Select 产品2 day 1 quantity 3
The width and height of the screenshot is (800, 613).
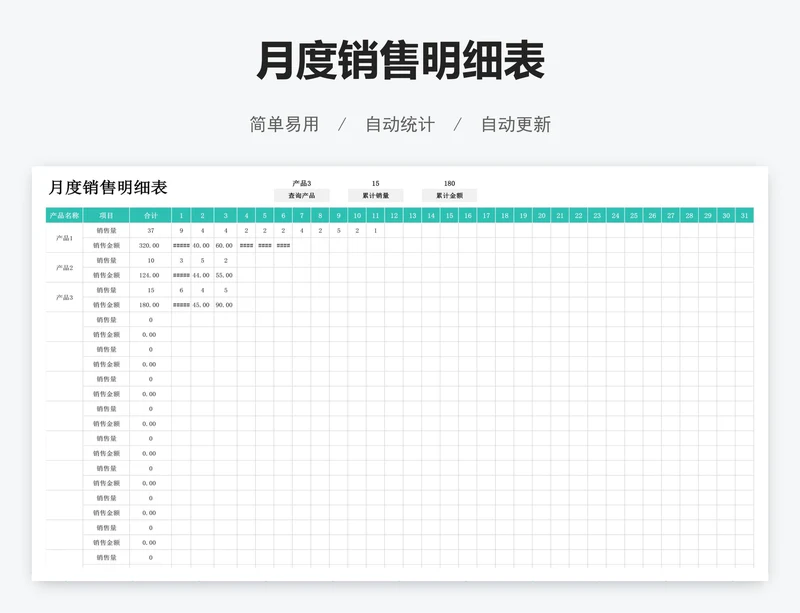tap(181, 260)
